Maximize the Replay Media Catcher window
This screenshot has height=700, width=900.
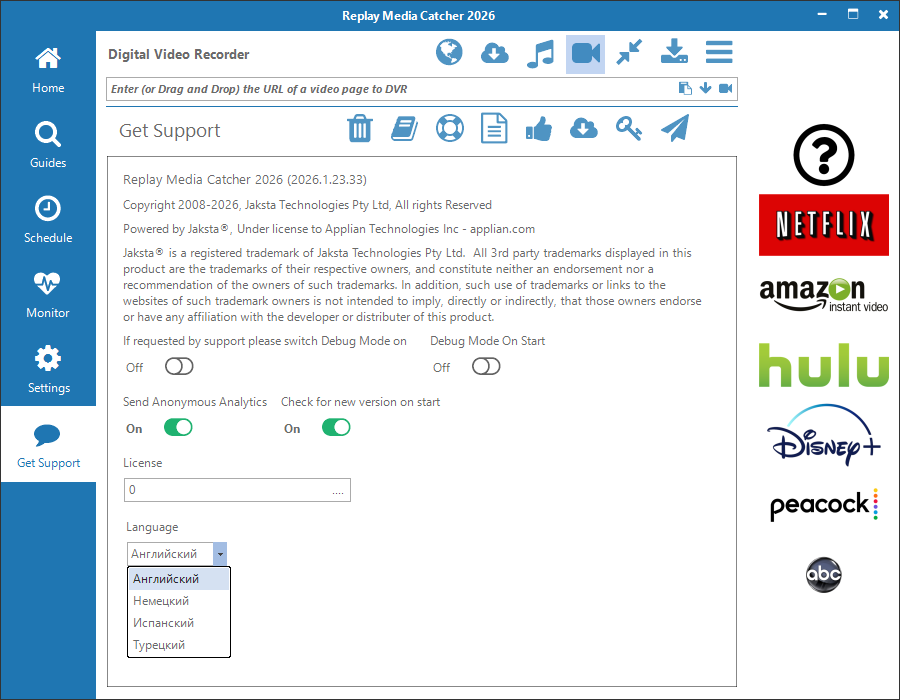pos(853,14)
